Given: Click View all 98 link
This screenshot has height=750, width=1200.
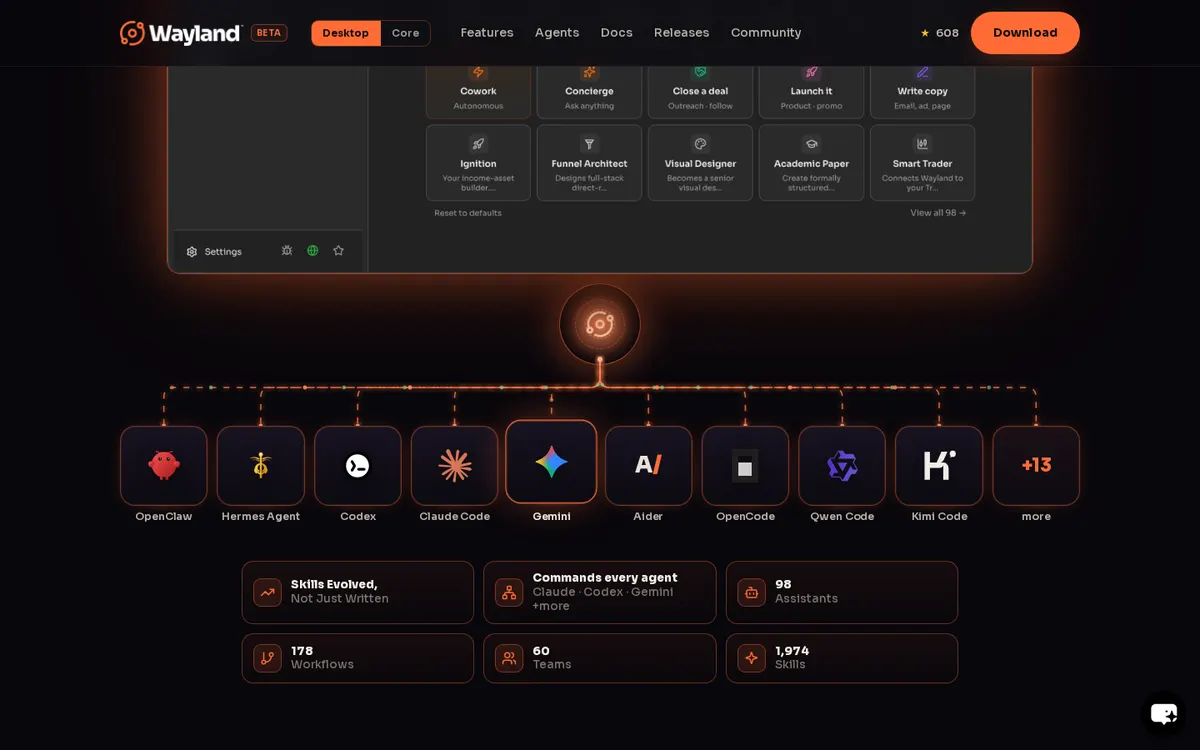Looking at the screenshot, I should pyautogui.click(x=938, y=213).
